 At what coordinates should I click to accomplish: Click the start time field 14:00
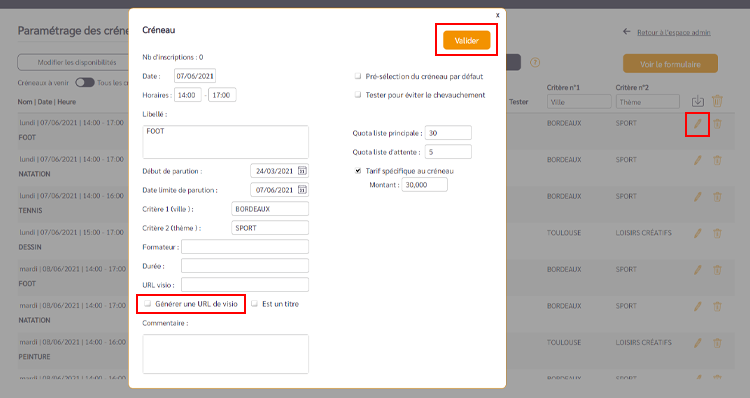click(x=188, y=95)
